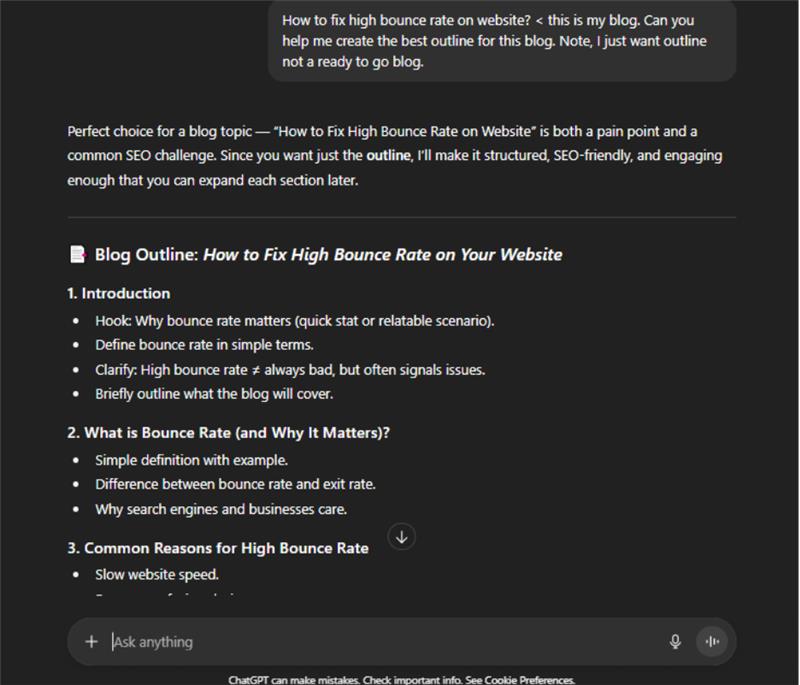Click the 'Slow website speed.' bullet
800x685 pixels.
pos(156,574)
